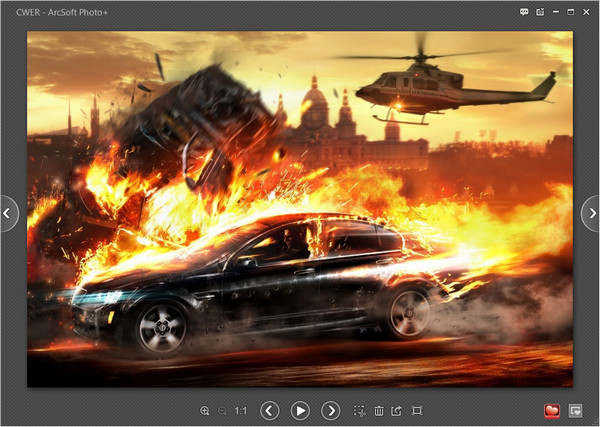The image size is (600, 427).
Task: Click the left edge previous image arrow
Action: pos(8,212)
